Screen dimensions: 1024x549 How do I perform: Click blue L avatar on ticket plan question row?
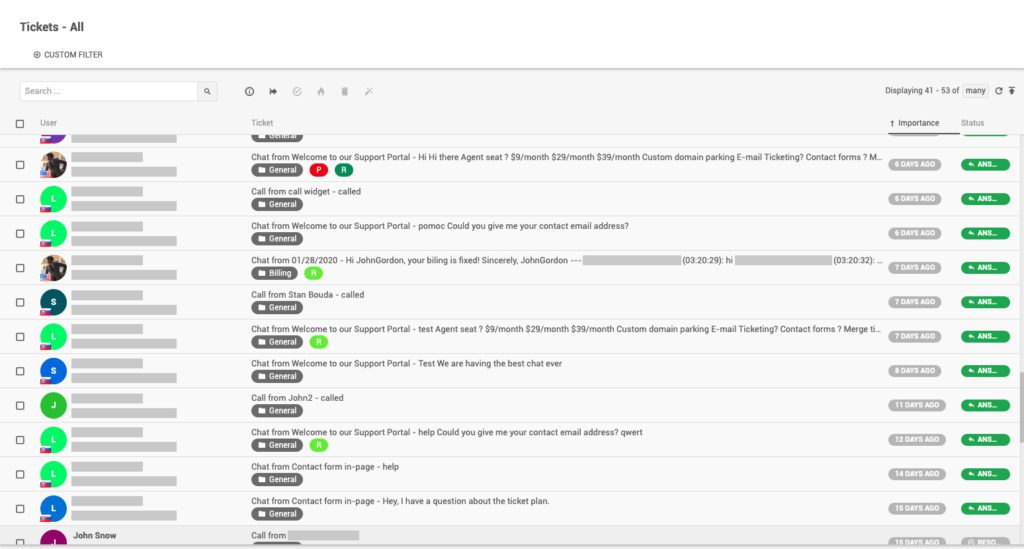click(x=54, y=509)
